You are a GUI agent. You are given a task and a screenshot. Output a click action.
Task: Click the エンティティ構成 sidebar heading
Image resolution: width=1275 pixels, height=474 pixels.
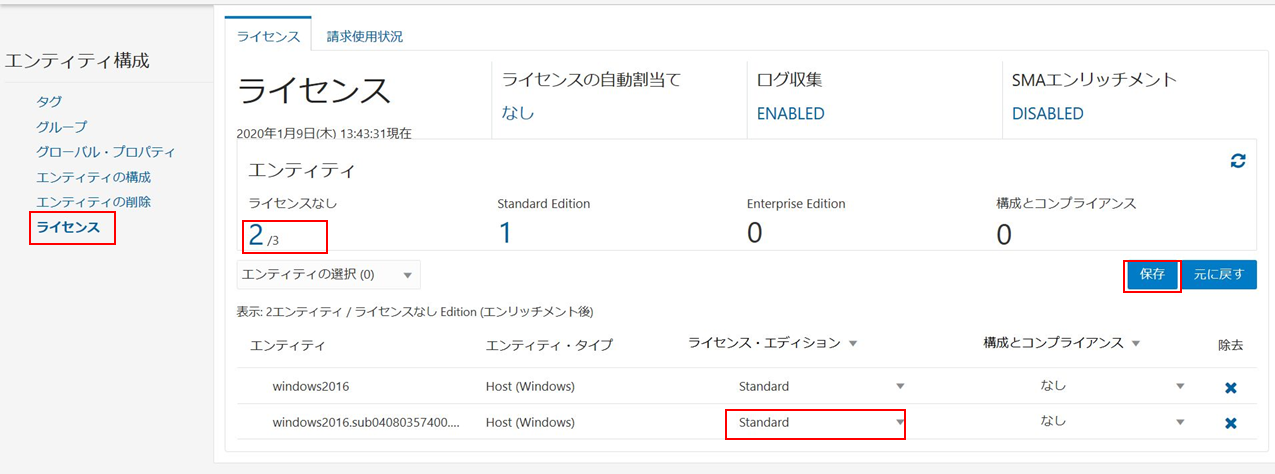coord(77,61)
